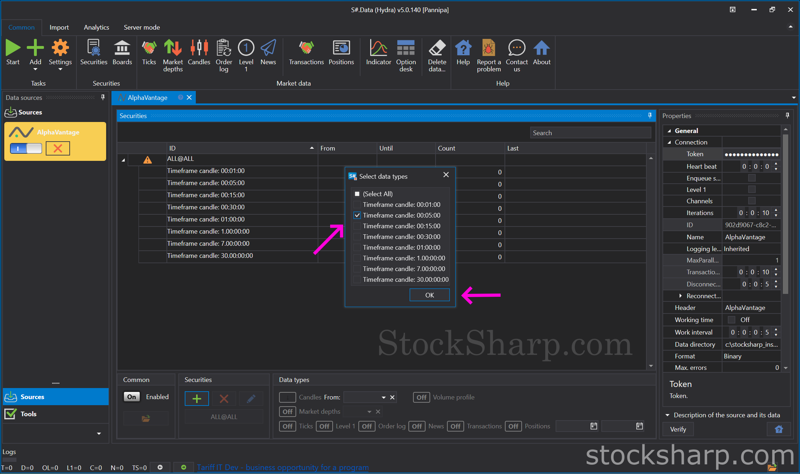Click the Option desk icon

[405, 49]
